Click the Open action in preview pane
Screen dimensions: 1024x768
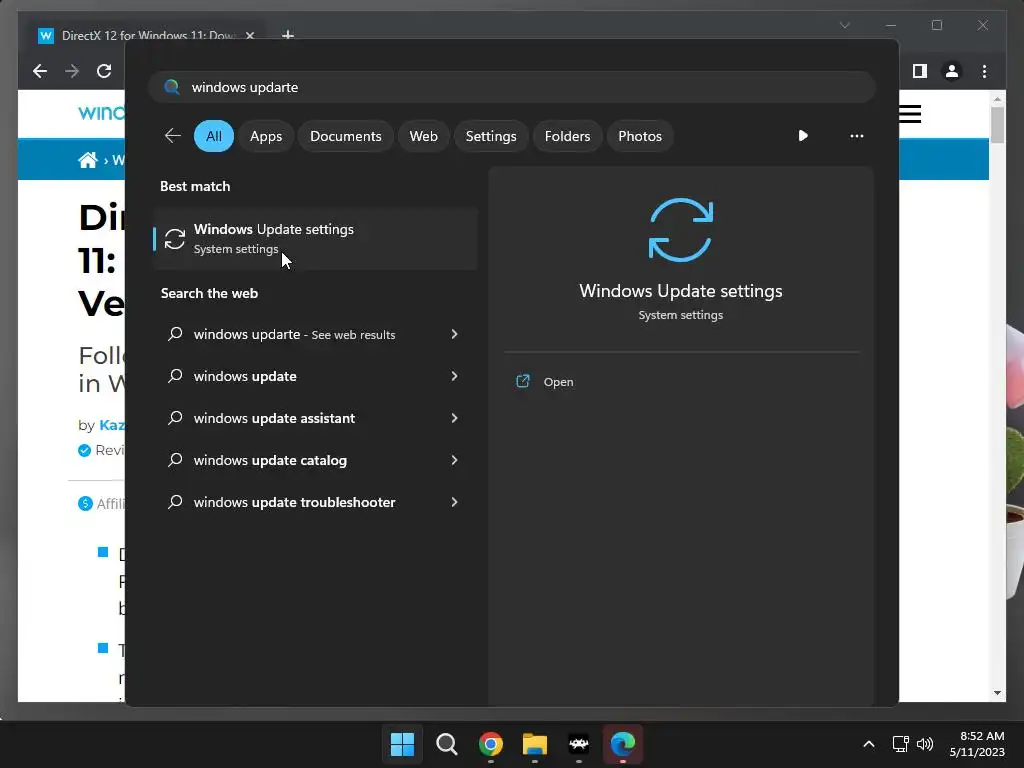(558, 382)
